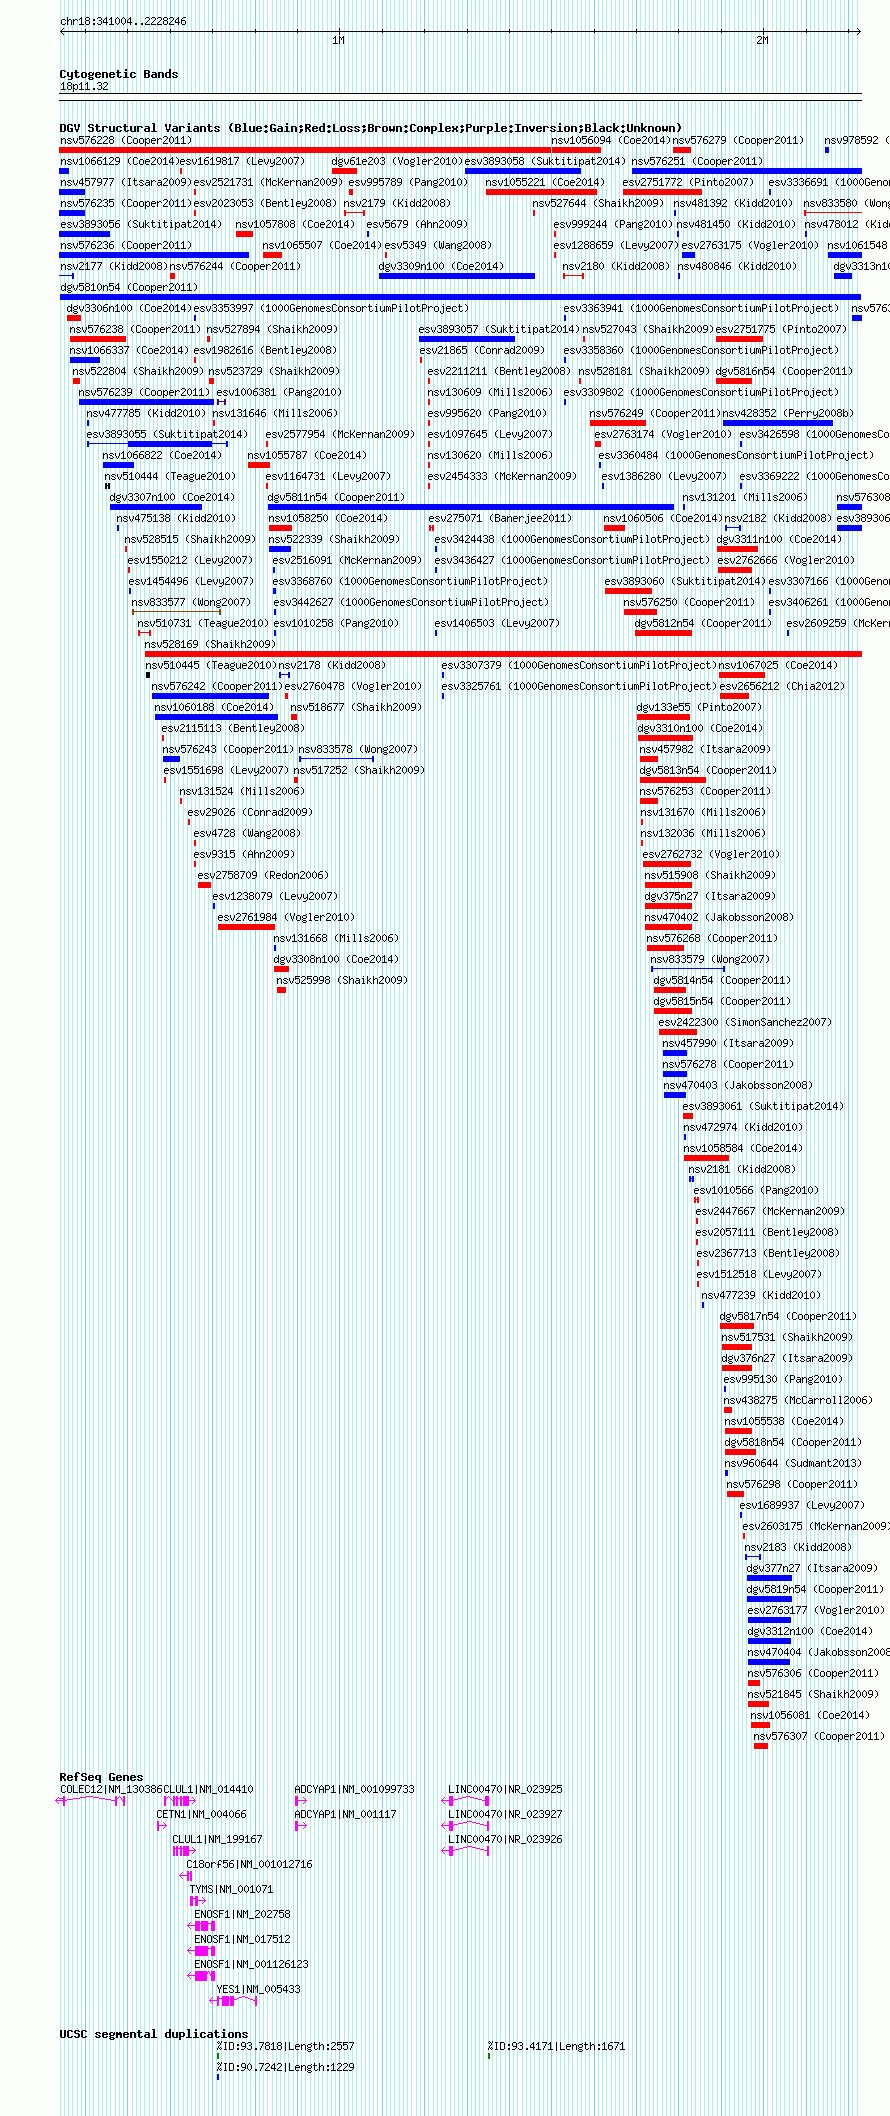Select nsv470403 (Jakobsson2008) variant label
890x2116 pixels.
point(738,1085)
